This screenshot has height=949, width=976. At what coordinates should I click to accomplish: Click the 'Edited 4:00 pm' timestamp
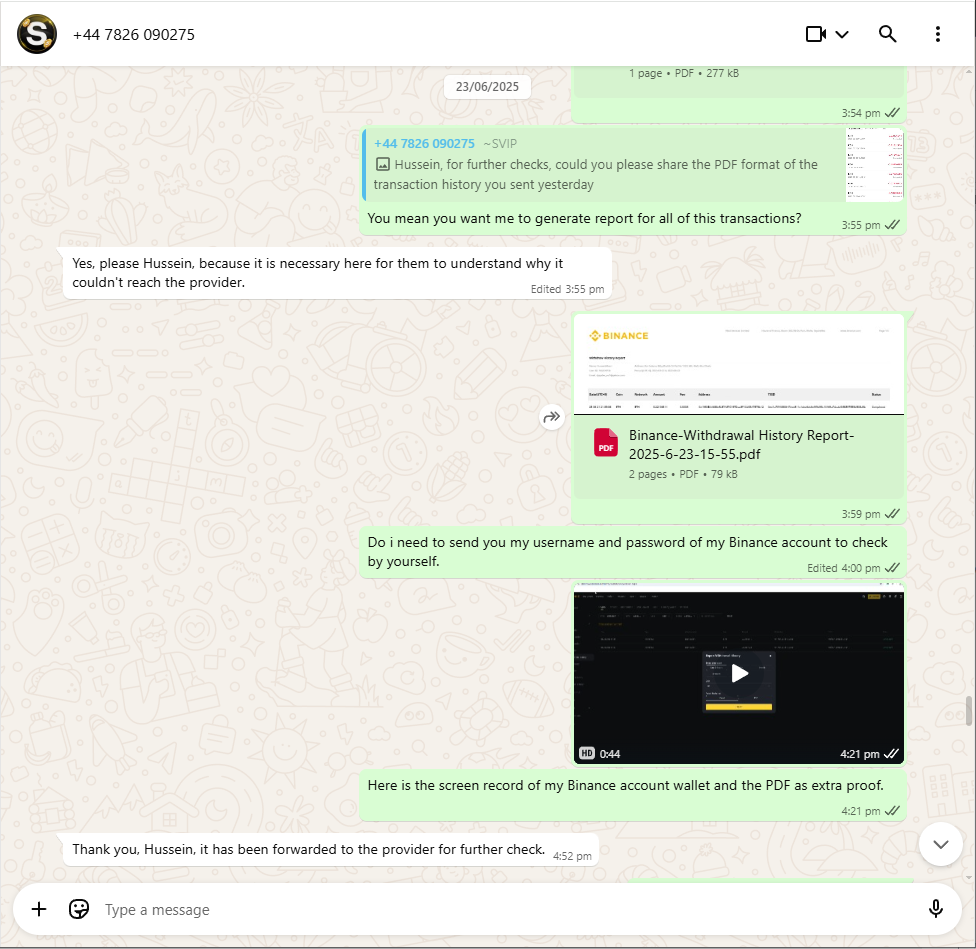click(x=843, y=568)
